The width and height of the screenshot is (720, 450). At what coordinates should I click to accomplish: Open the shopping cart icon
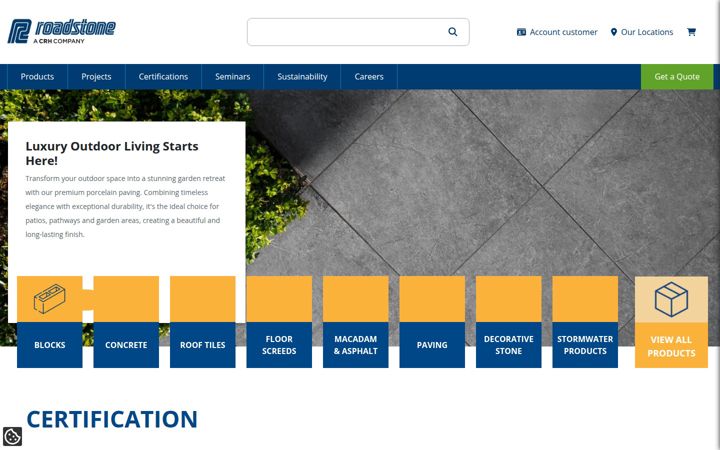[x=691, y=32]
